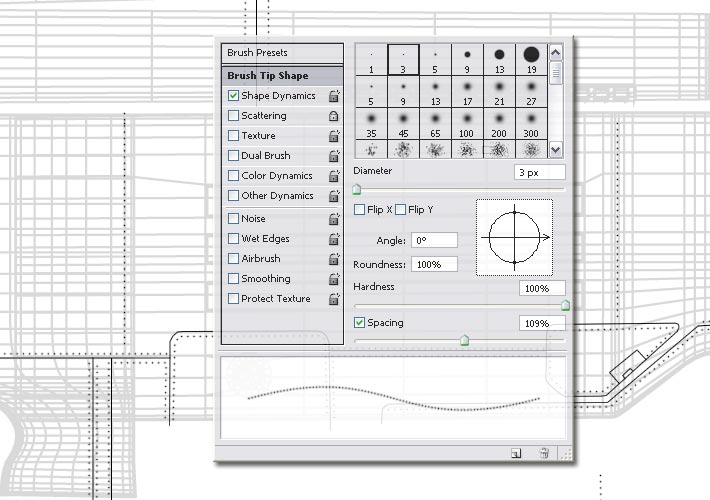
Task: Click the Angle input field
Action: (x=434, y=240)
